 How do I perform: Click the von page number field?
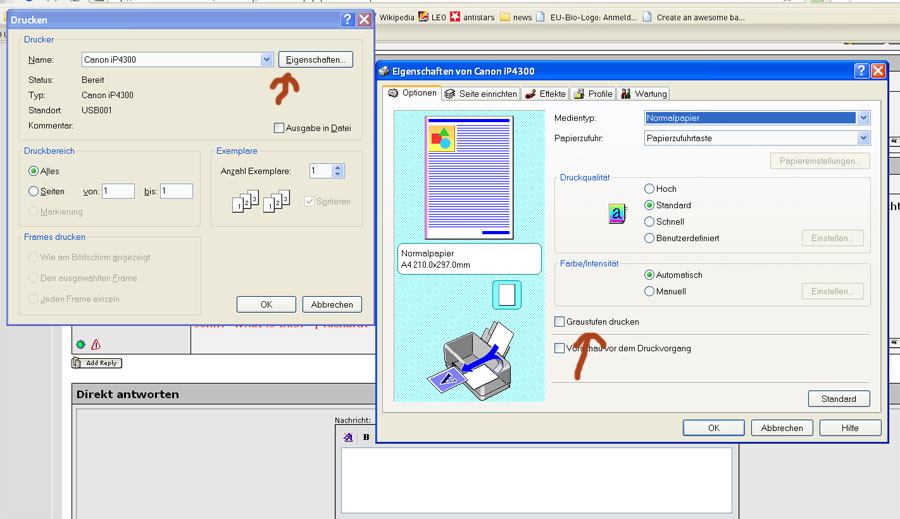click(x=118, y=191)
